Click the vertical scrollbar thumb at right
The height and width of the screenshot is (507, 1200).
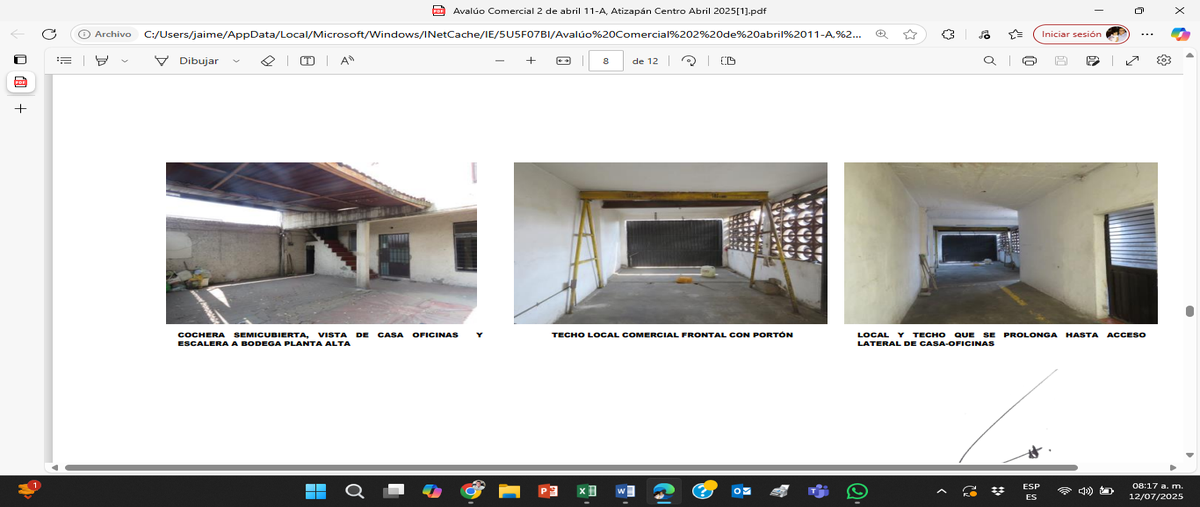pos(1190,311)
